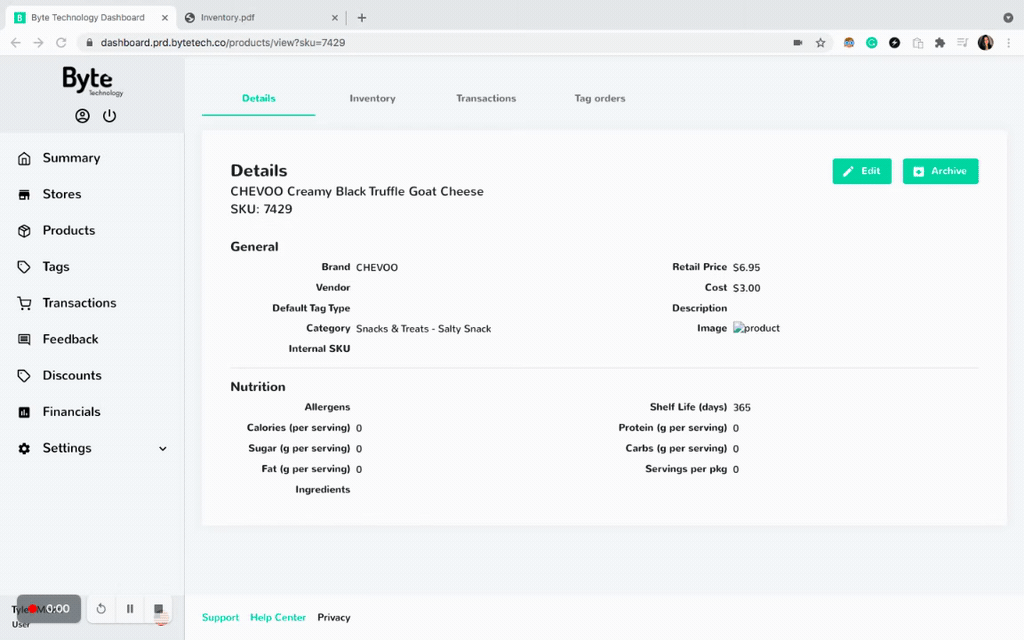The image size is (1024, 640).
Task: Open Discounts in the sidebar
Action: pyautogui.click(x=72, y=376)
